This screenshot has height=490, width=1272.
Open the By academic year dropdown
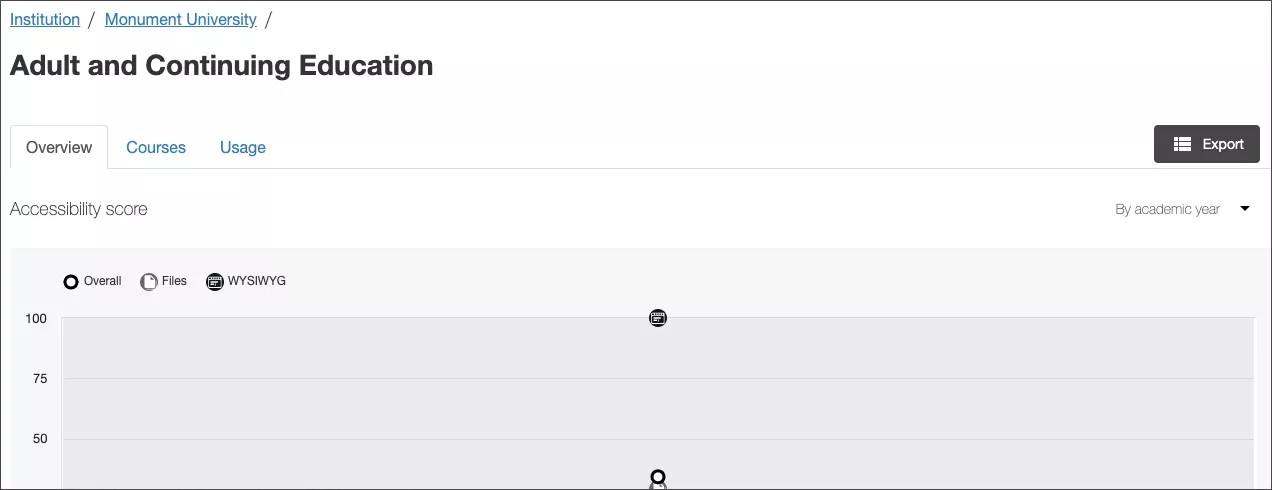1167,209
